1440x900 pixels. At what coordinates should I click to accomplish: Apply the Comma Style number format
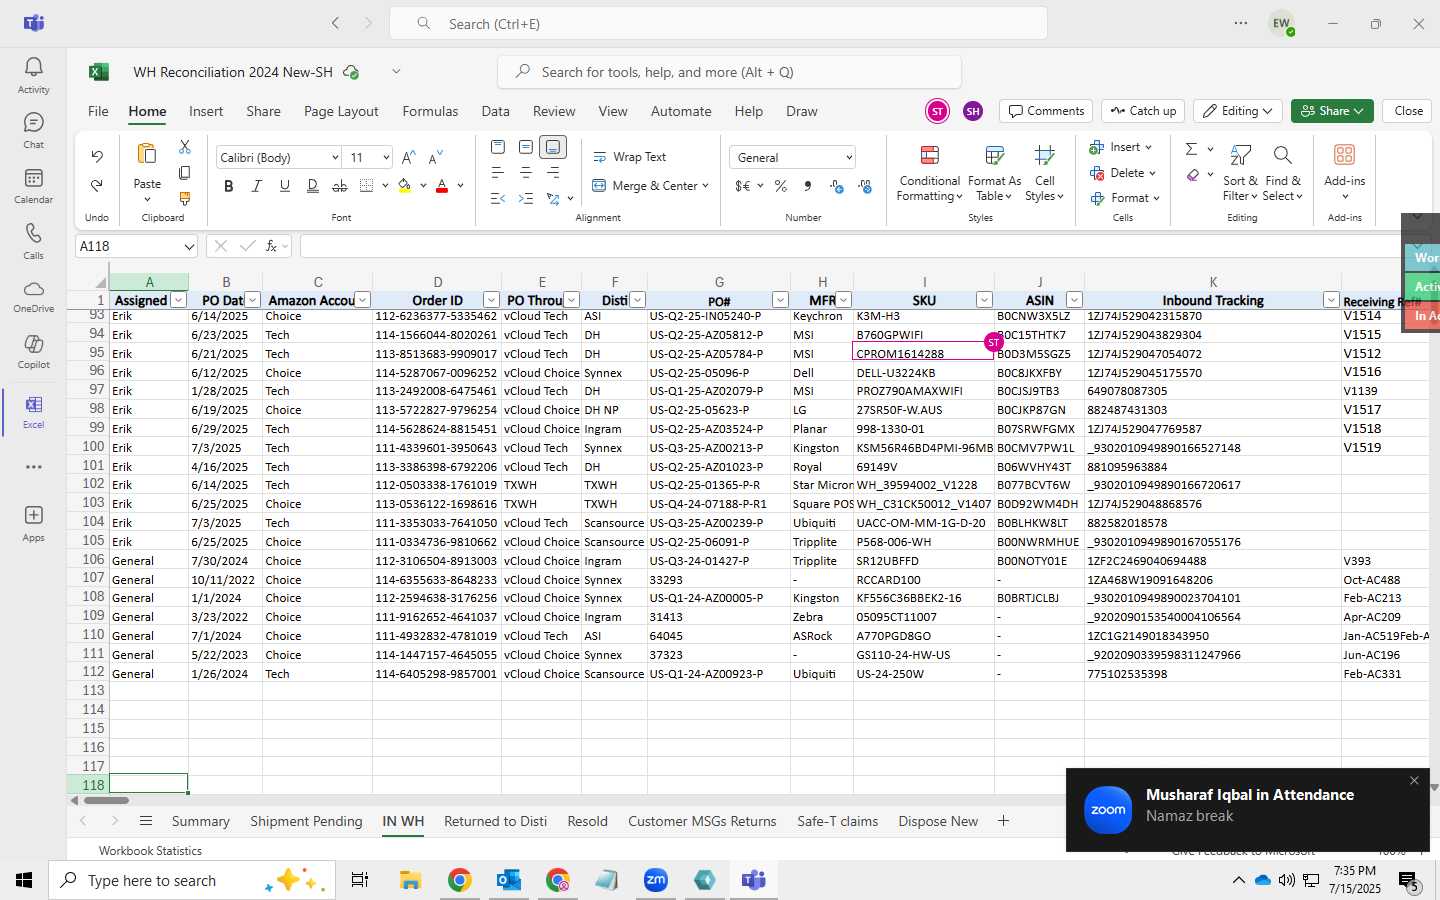808,186
